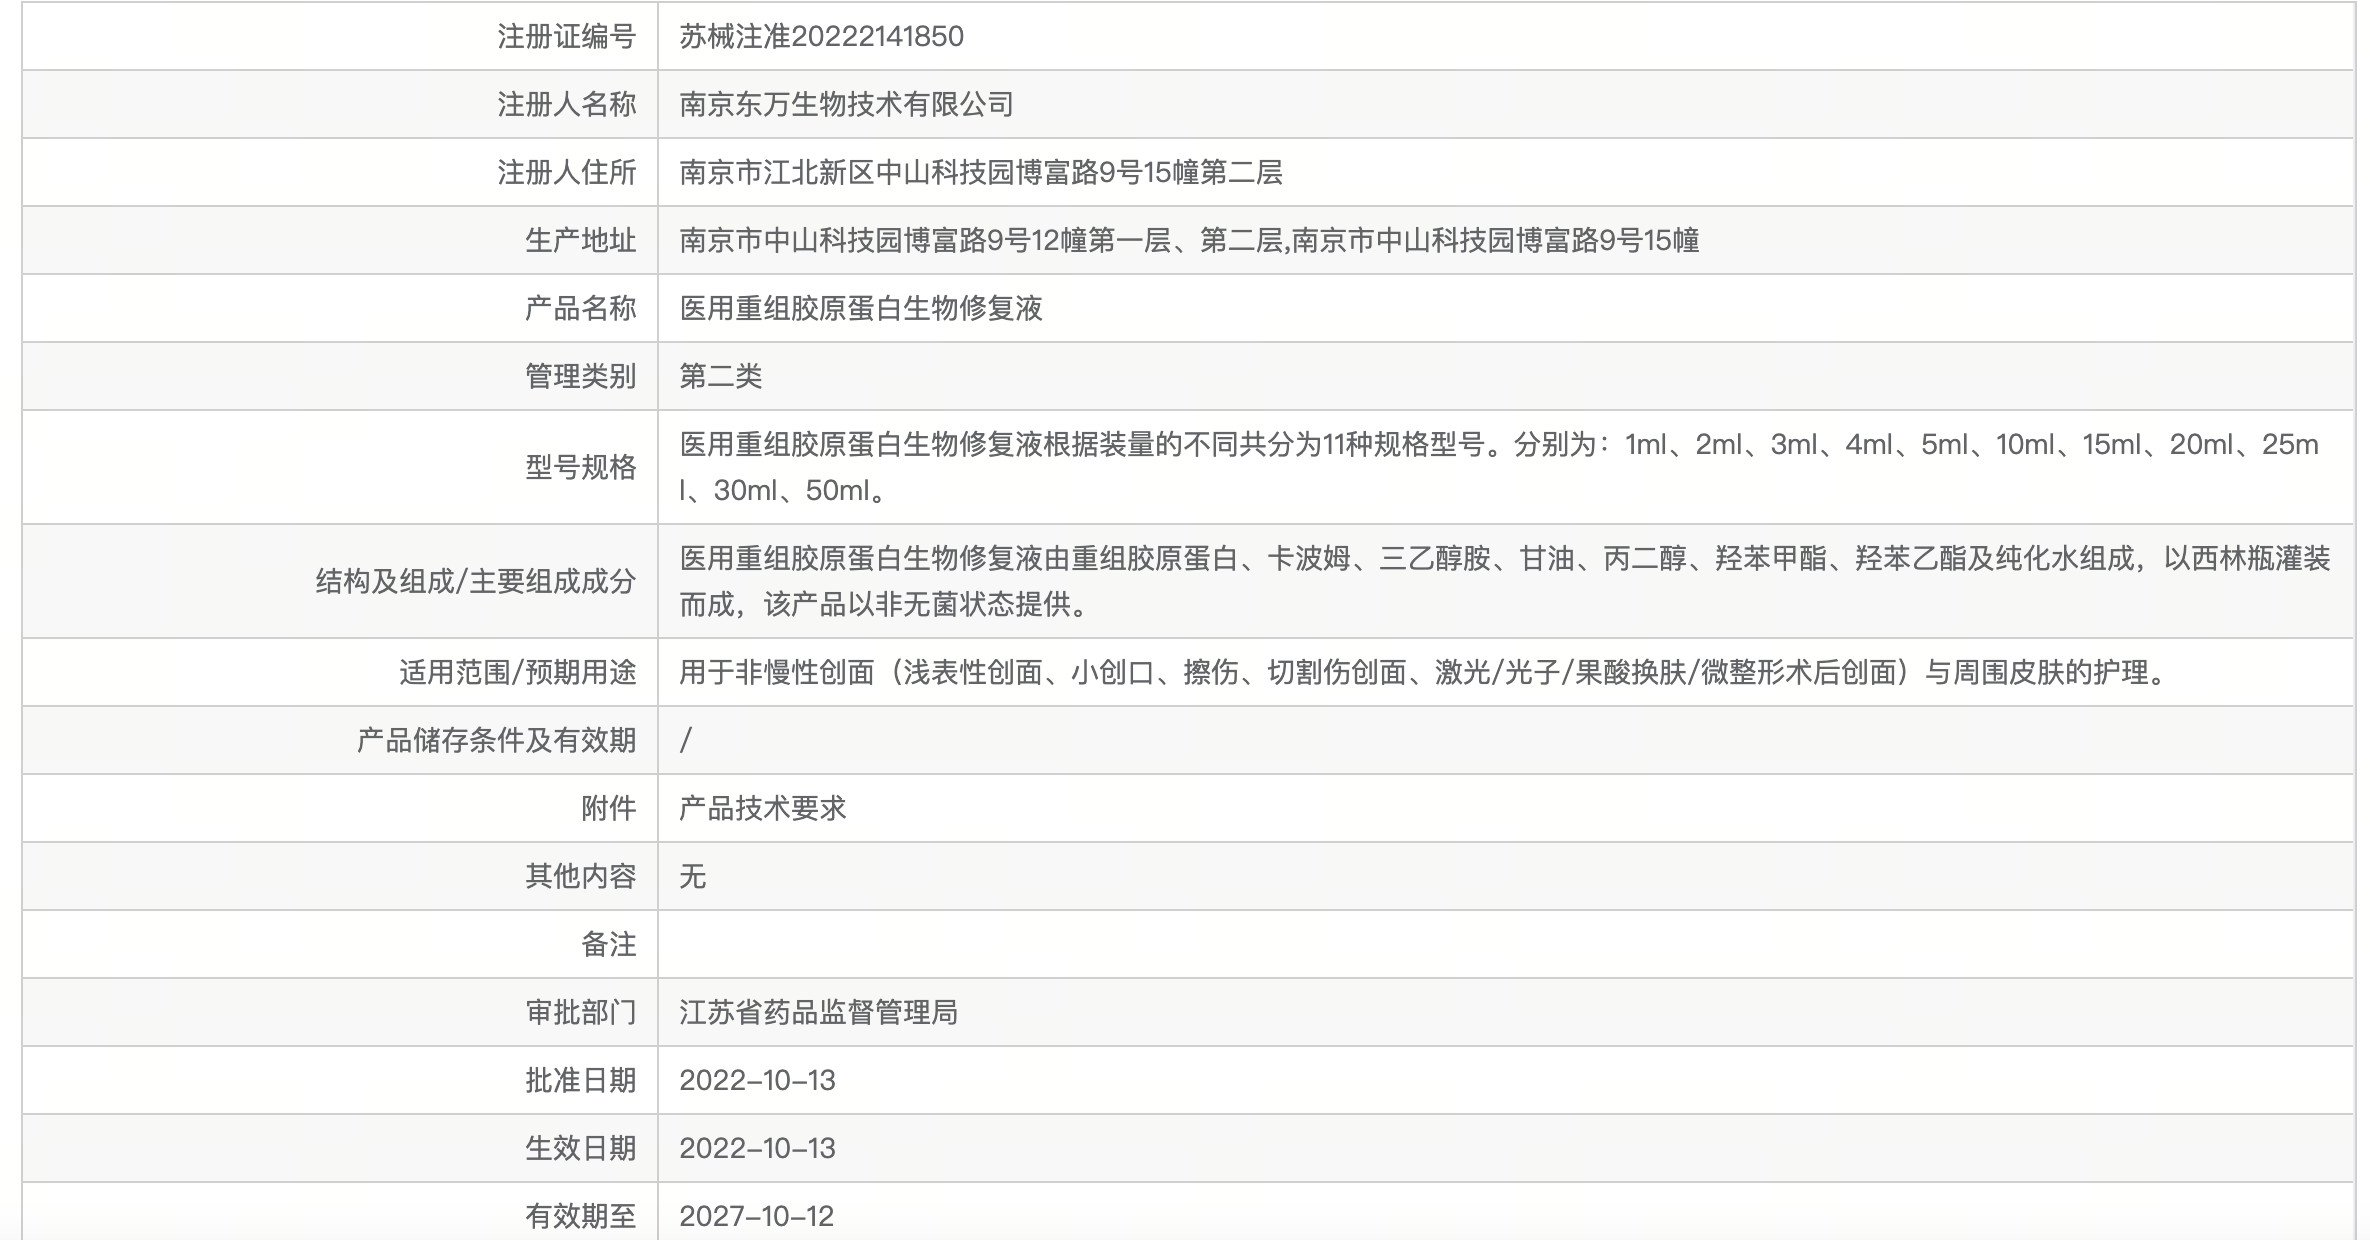Select the value 第二类

(x=720, y=376)
